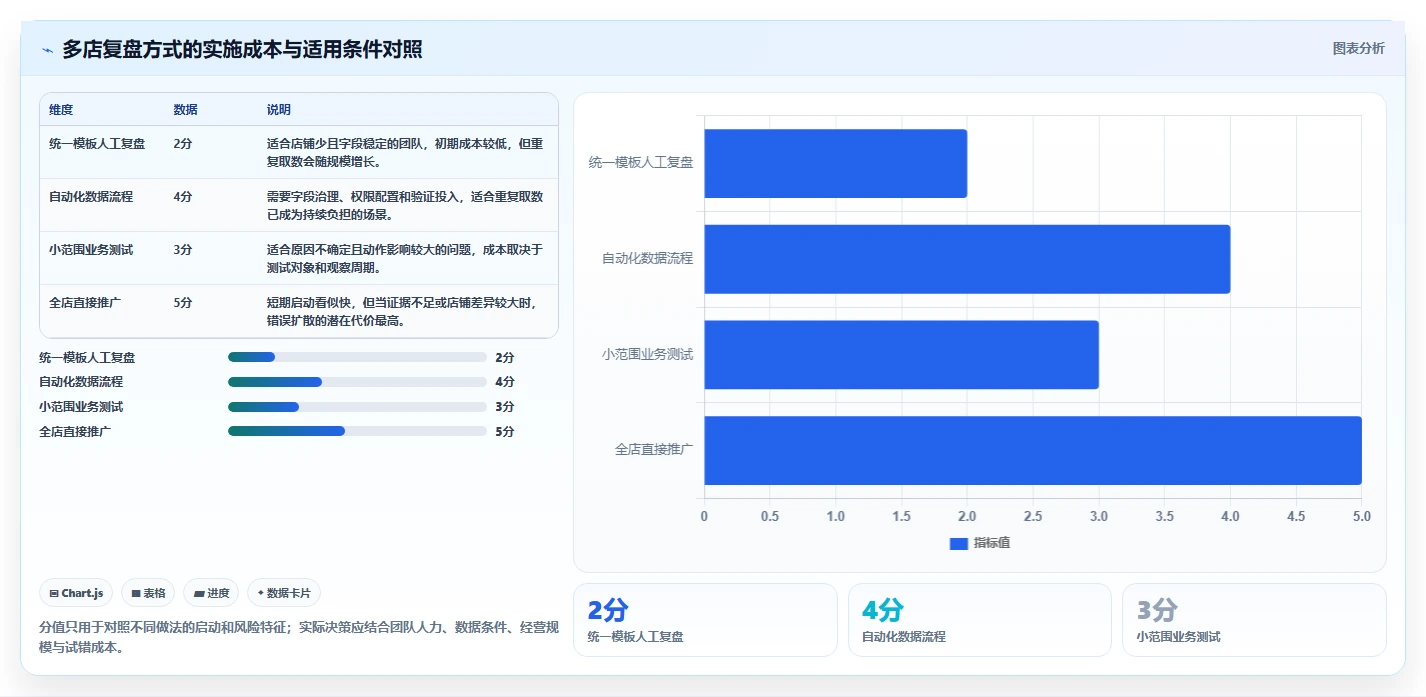Open the 4分 自动化数据流程 data card
The height and width of the screenshot is (697, 1426).
click(980, 620)
